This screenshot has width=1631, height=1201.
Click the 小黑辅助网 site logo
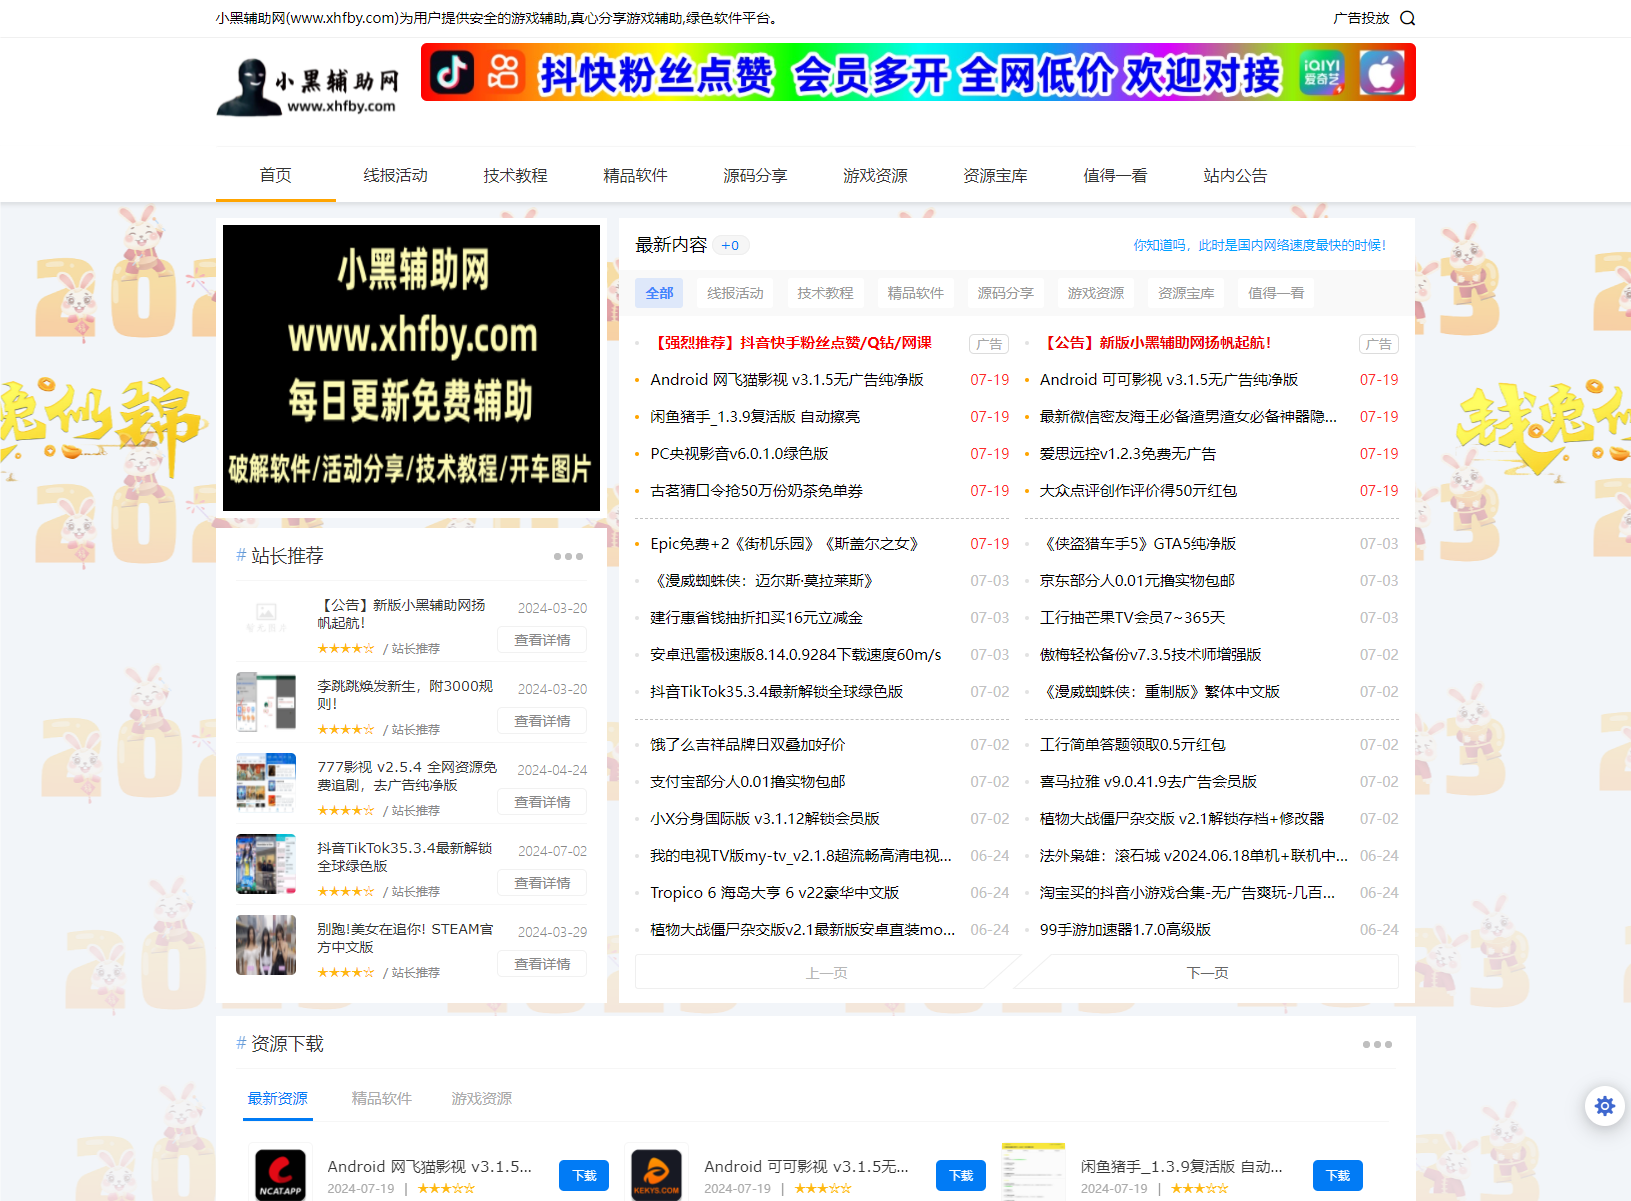tap(307, 87)
